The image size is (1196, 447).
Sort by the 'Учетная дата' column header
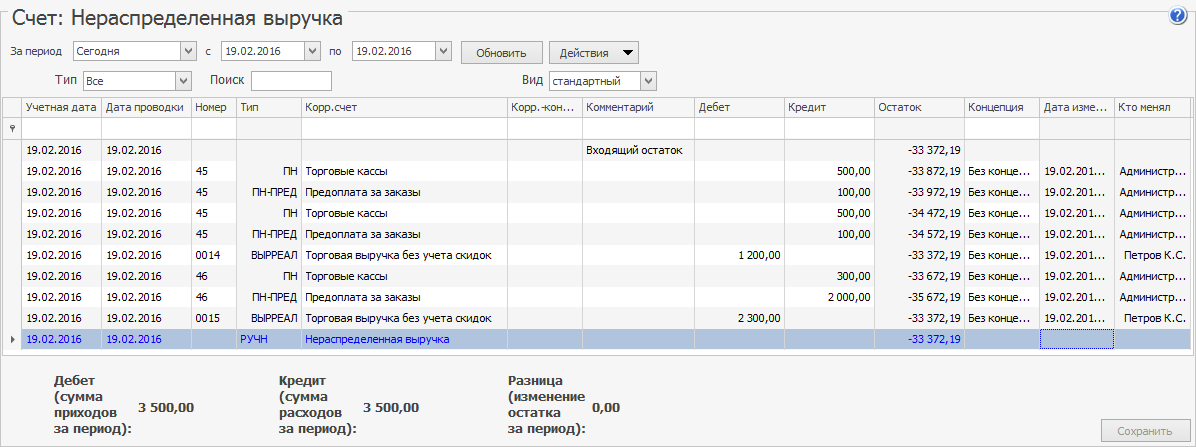point(61,108)
